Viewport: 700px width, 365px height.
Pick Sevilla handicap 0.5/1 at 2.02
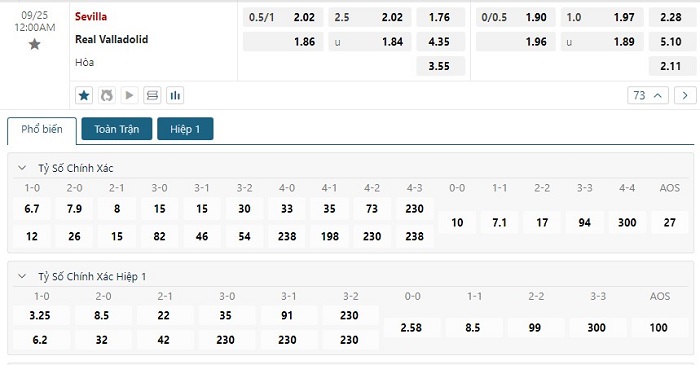(x=283, y=17)
